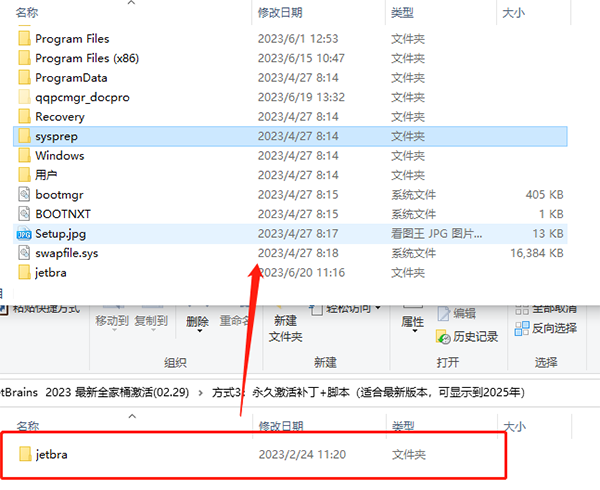Sort lower list by 大小 column
The image size is (600, 490).
pyautogui.click(x=515, y=425)
